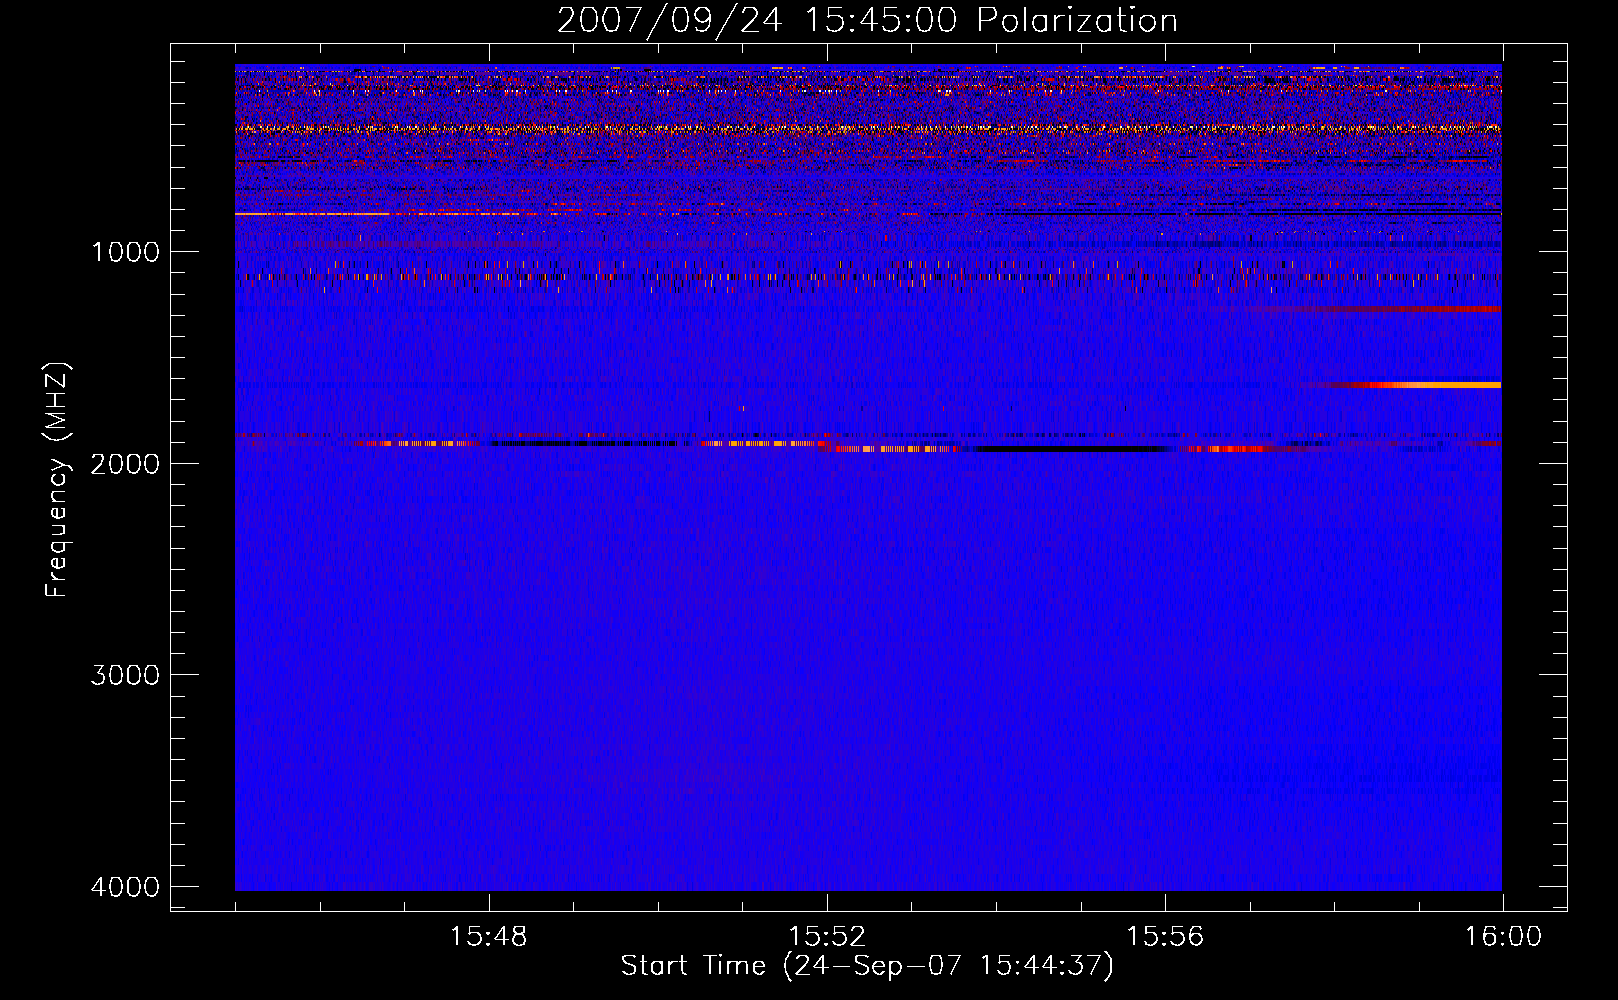Viewport: 1618px width, 1000px height.
Task: Click the 'Start Time (24-Sep-07 15:44:37)' axis label
Action: 867,966
